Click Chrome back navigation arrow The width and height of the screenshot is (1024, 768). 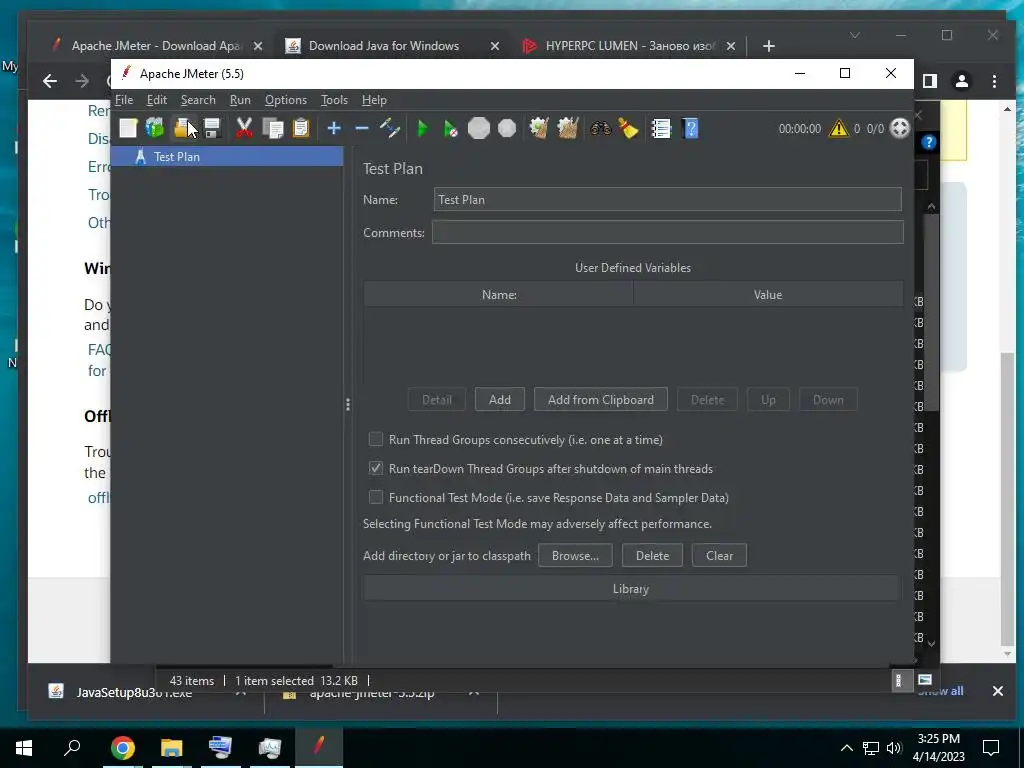pos(50,81)
